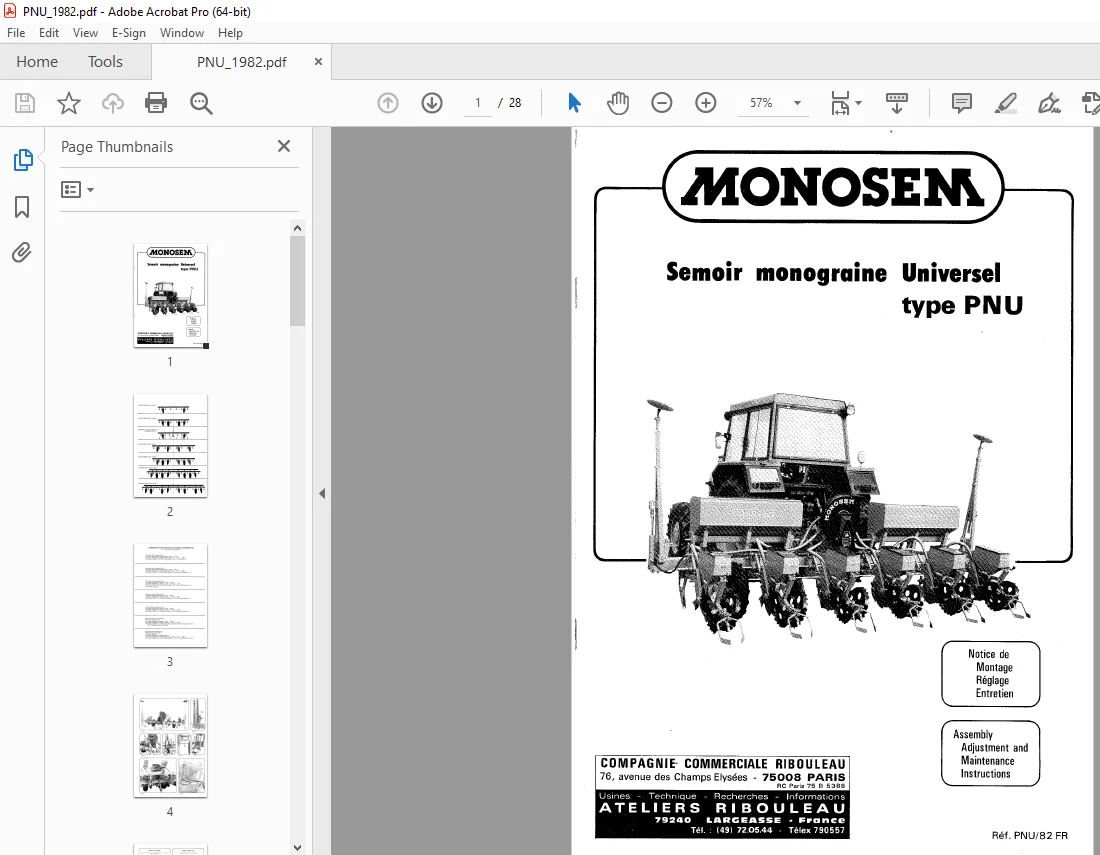1100x855 pixels.
Task: Go to previous page arrow
Action: [x=388, y=103]
